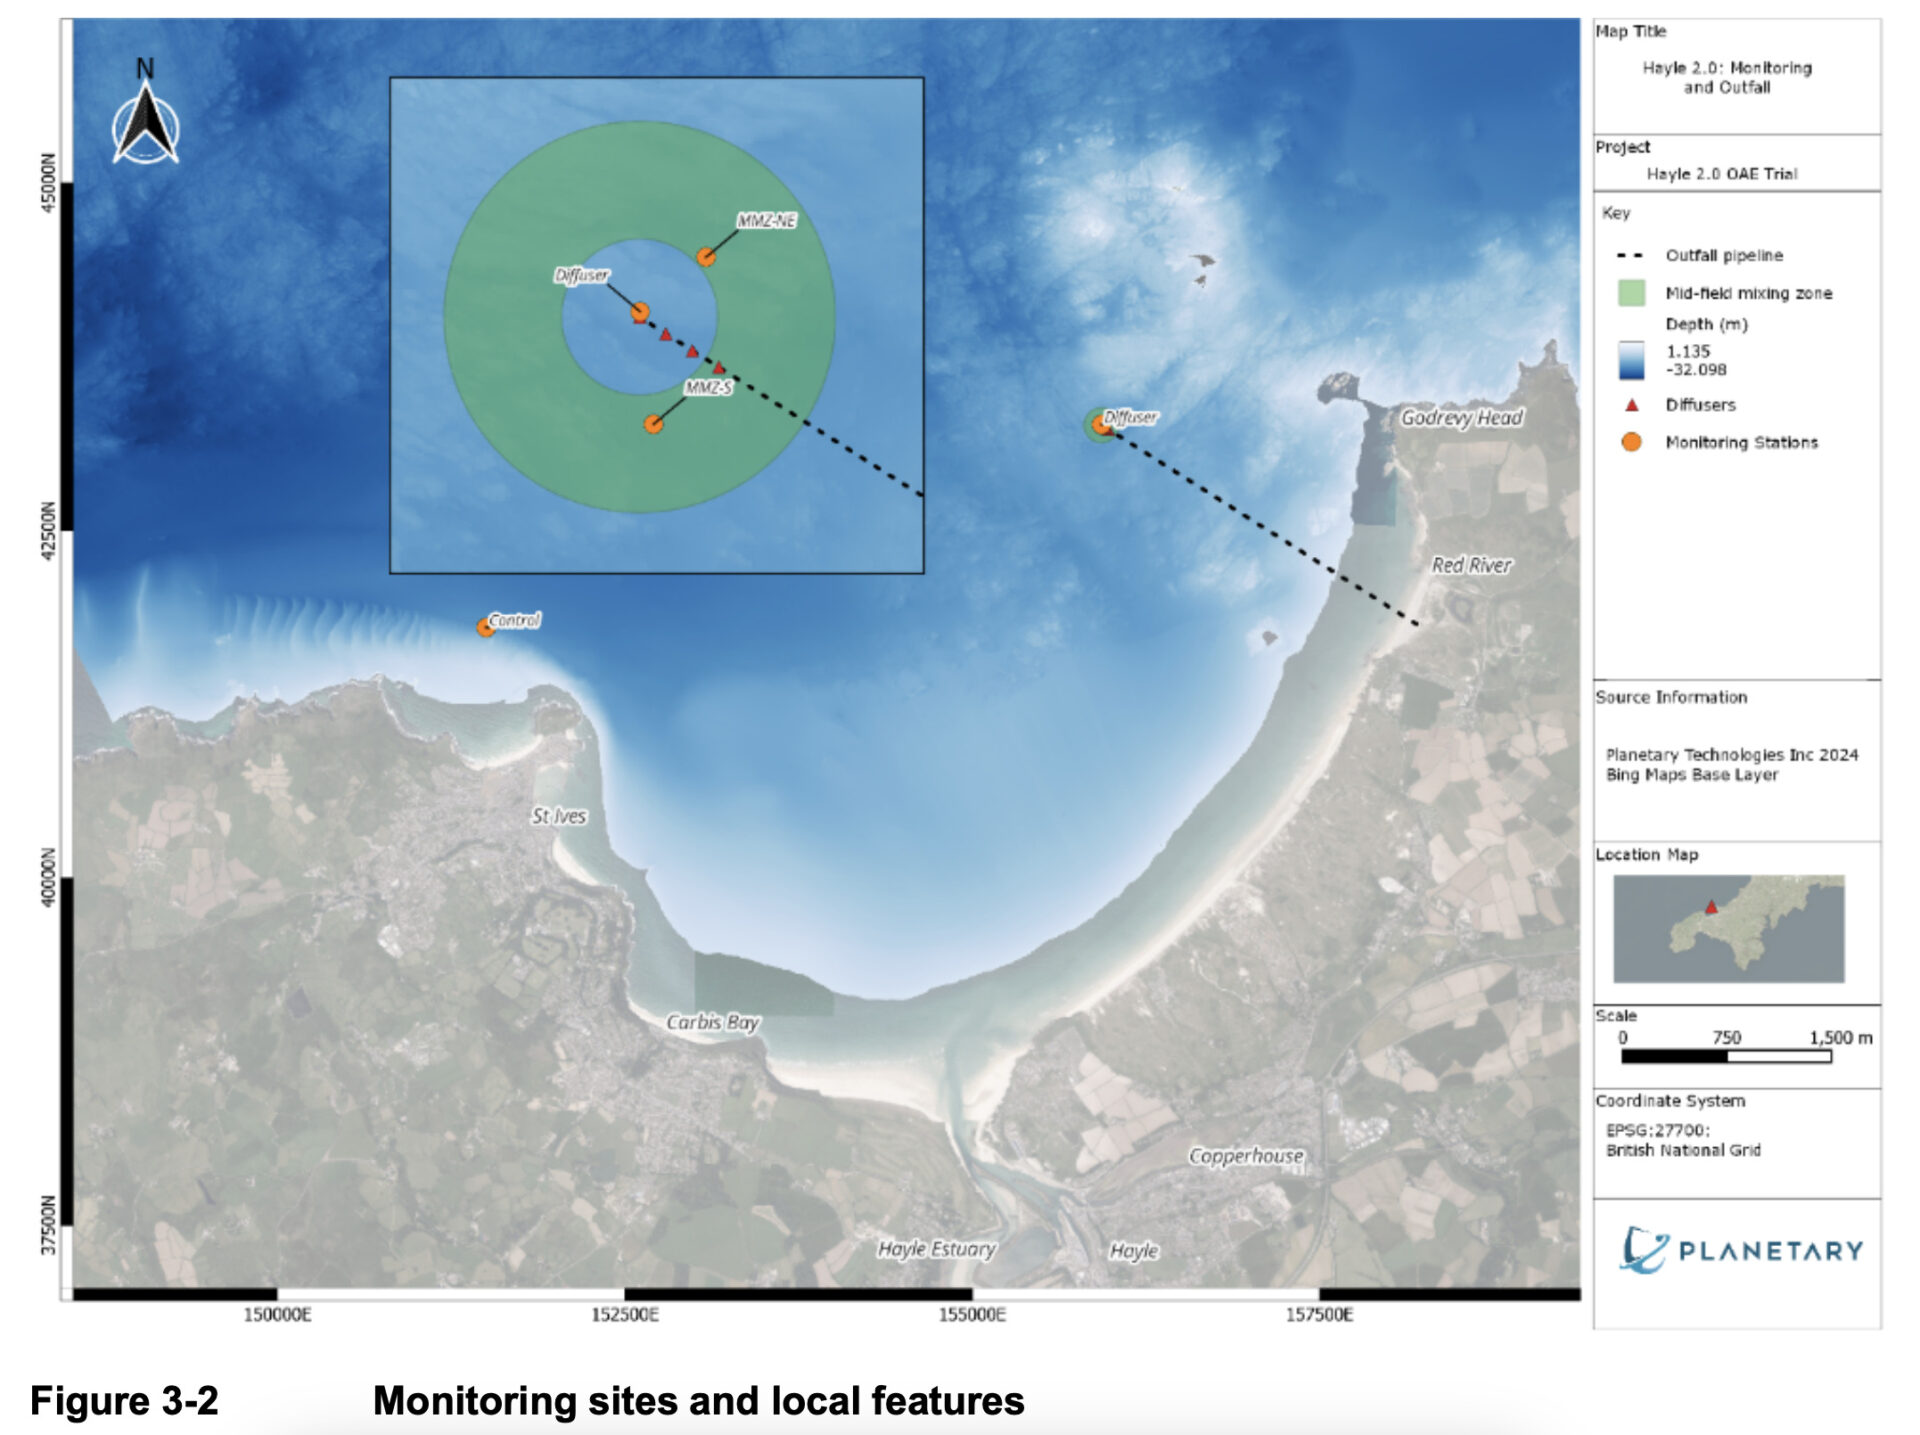Click the blue Depth gradient swatch

[1631, 361]
